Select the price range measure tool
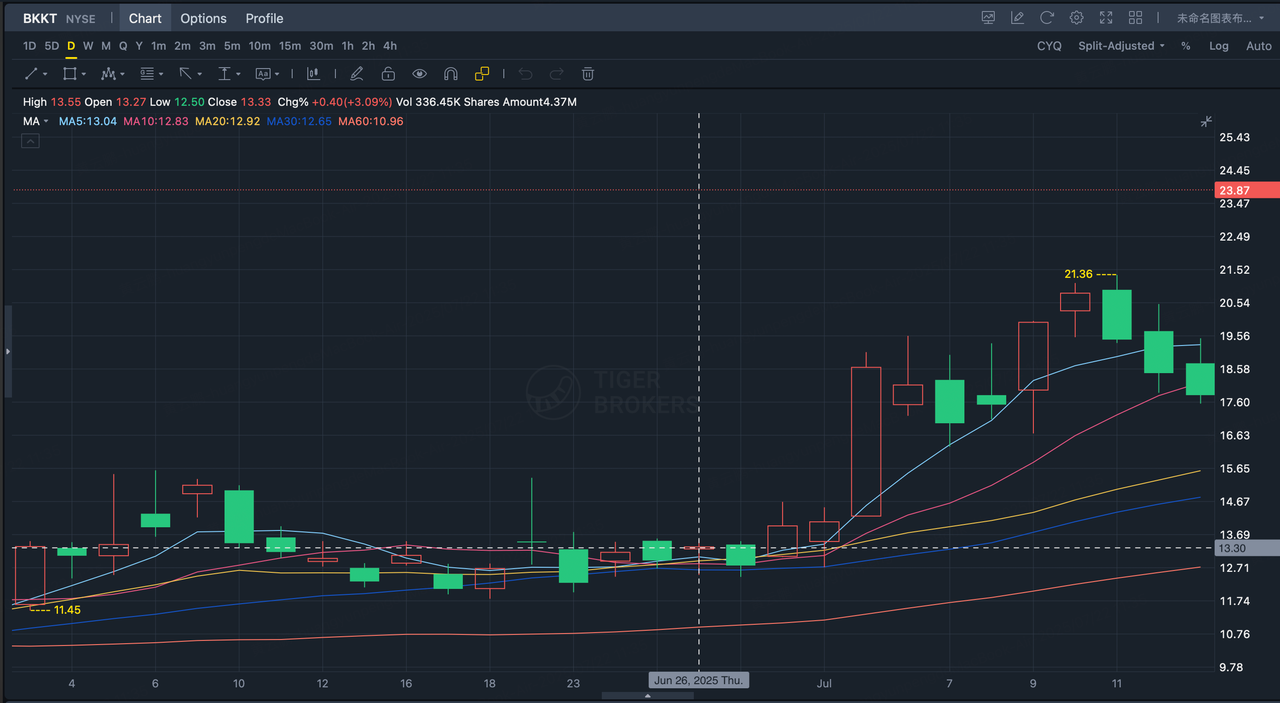This screenshot has height=703, width=1280. [224, 73]
